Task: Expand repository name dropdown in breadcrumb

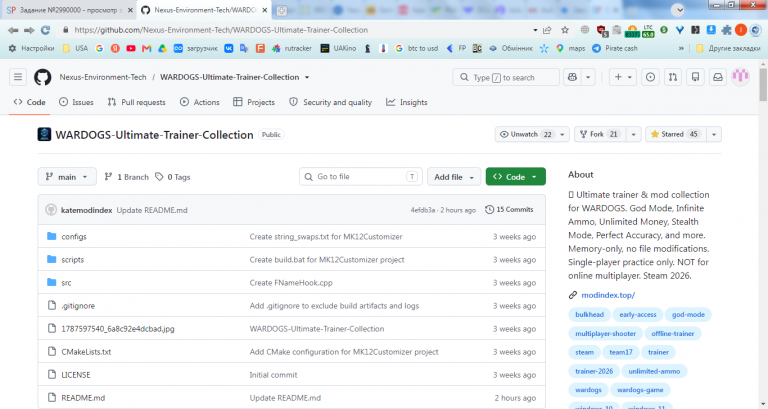Action: point(307,77)
